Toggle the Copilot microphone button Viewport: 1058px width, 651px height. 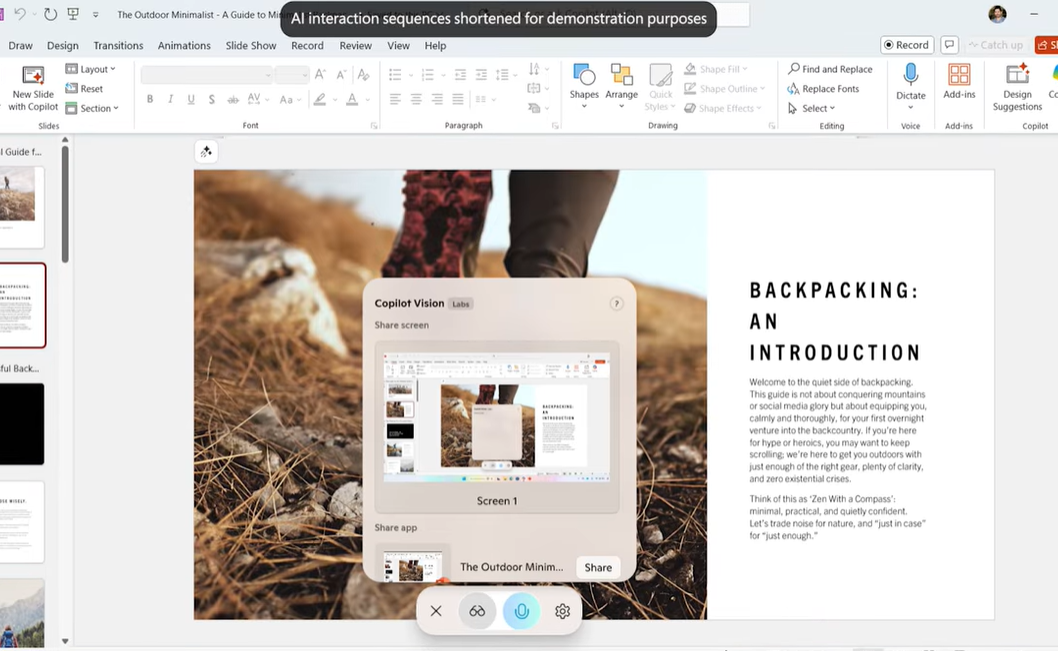pyautogui.click(x=521, y=611)
